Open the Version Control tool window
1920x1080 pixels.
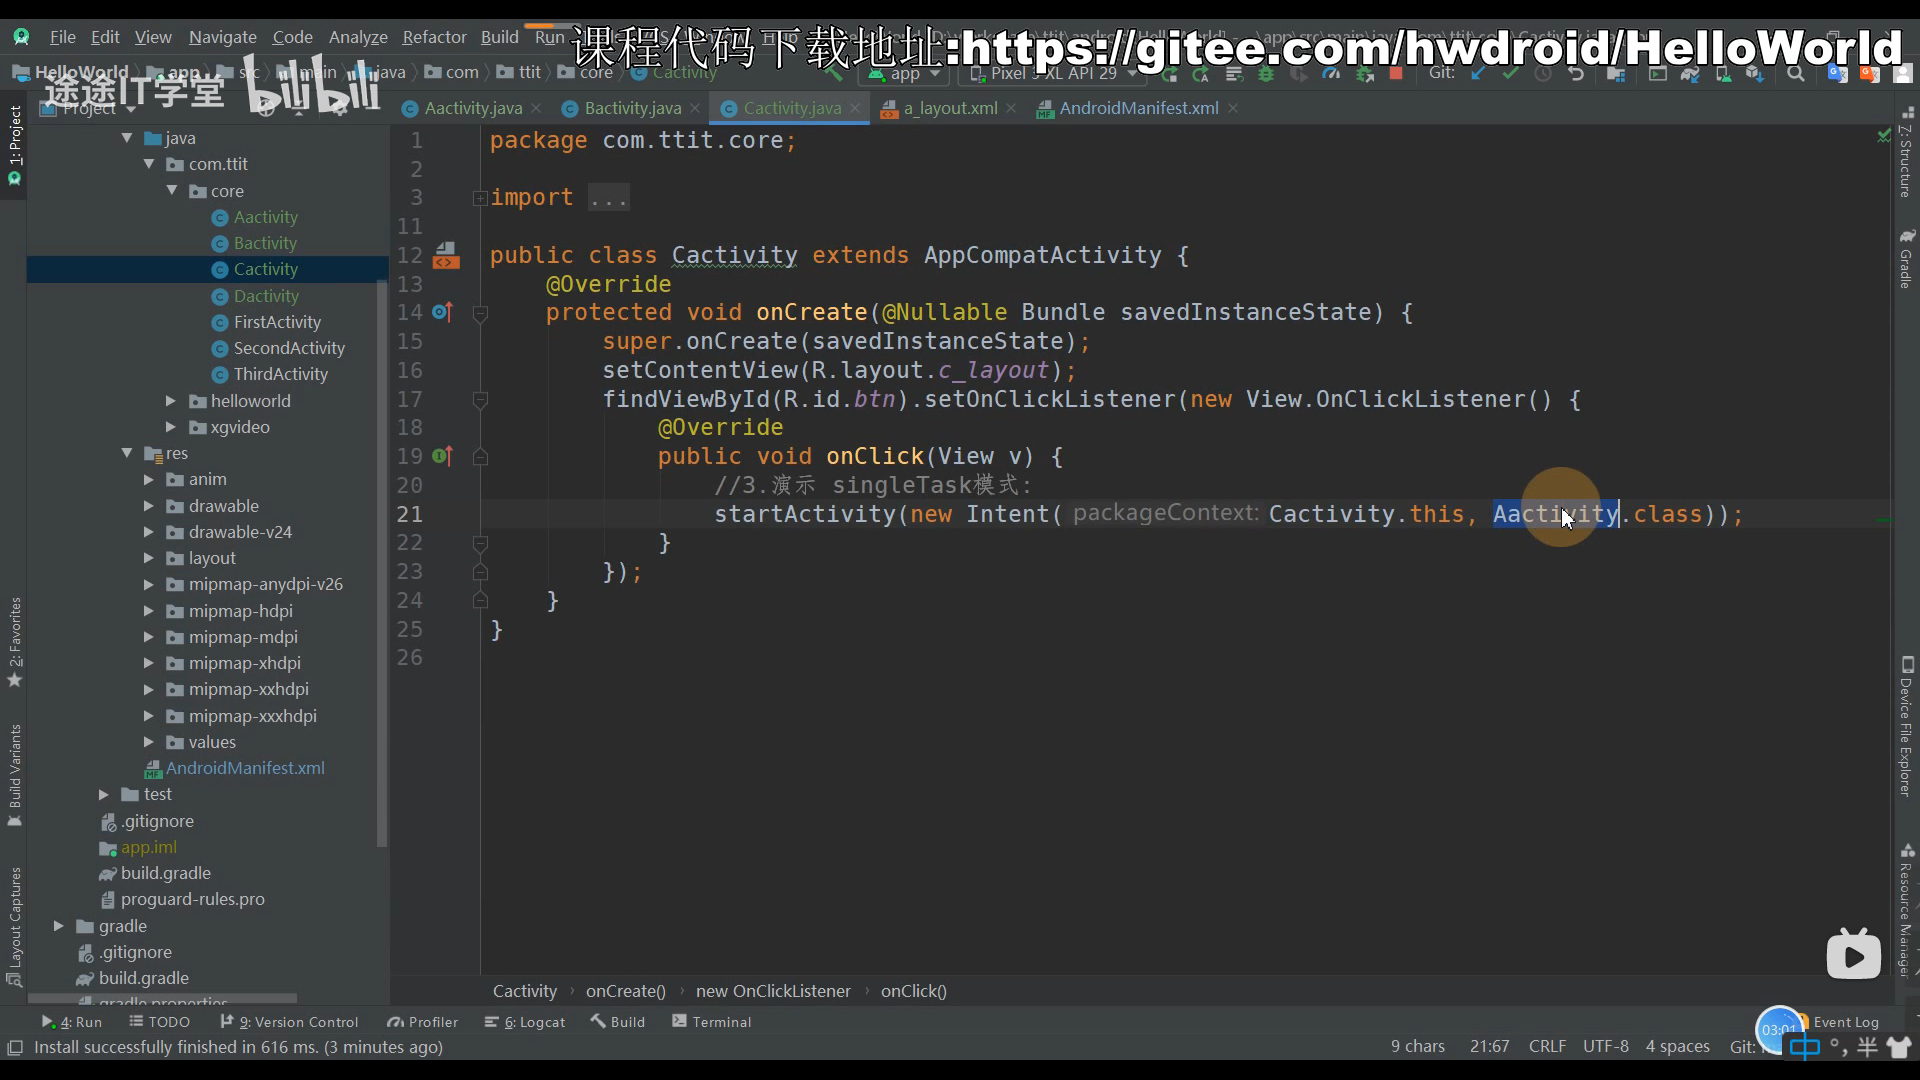point(289,1022)
